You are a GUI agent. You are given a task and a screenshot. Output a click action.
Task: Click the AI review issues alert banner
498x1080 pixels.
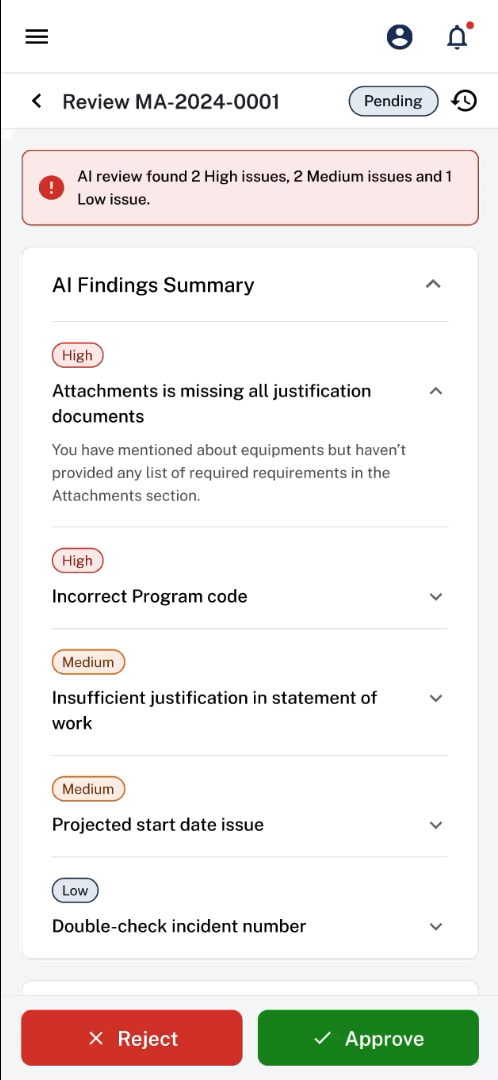click(x=250, y=188)
